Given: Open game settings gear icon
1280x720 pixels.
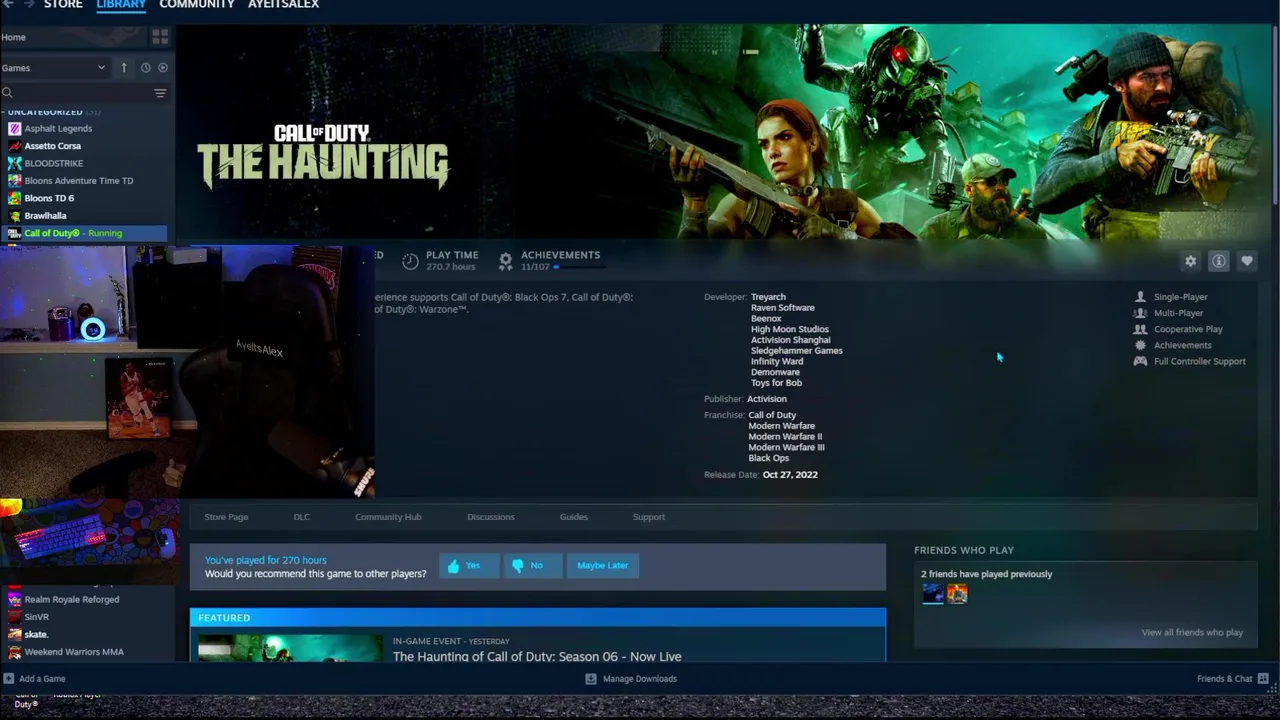Looking at the screenshot, I should 1190,261.
